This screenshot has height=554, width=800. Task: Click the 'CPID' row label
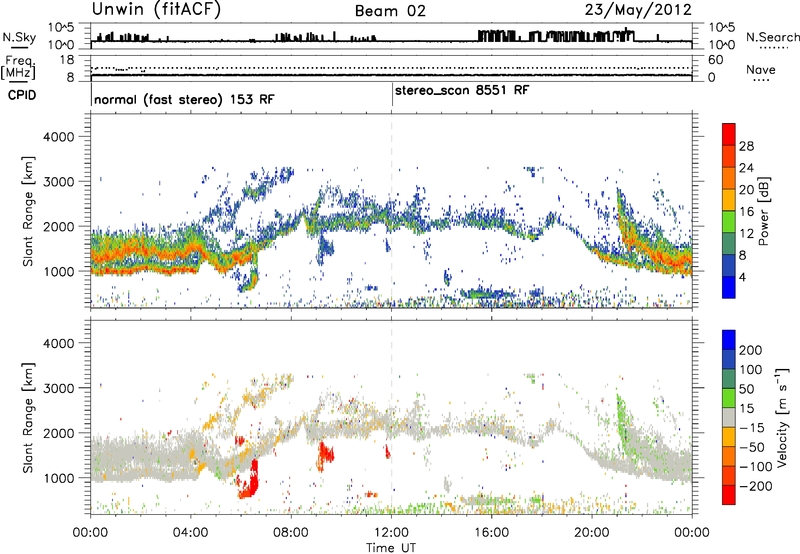(22, 95)
